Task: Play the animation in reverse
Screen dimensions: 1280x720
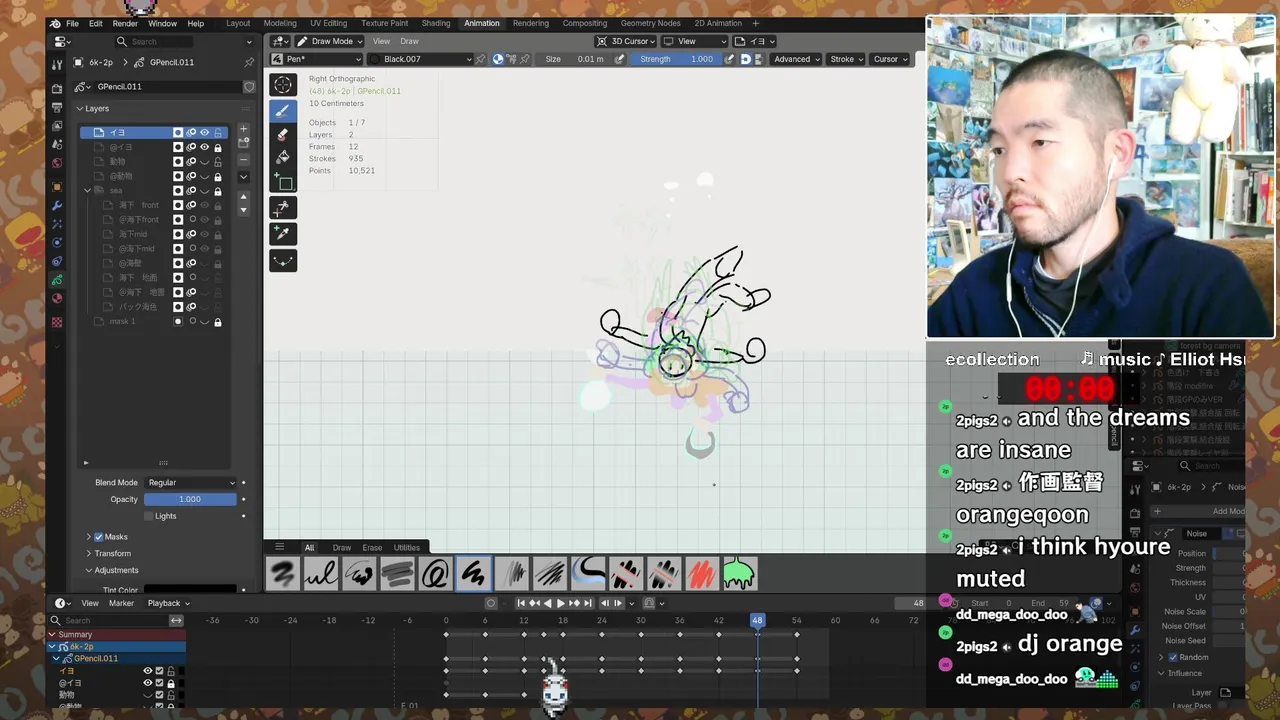Action: [x=547, y=603]
